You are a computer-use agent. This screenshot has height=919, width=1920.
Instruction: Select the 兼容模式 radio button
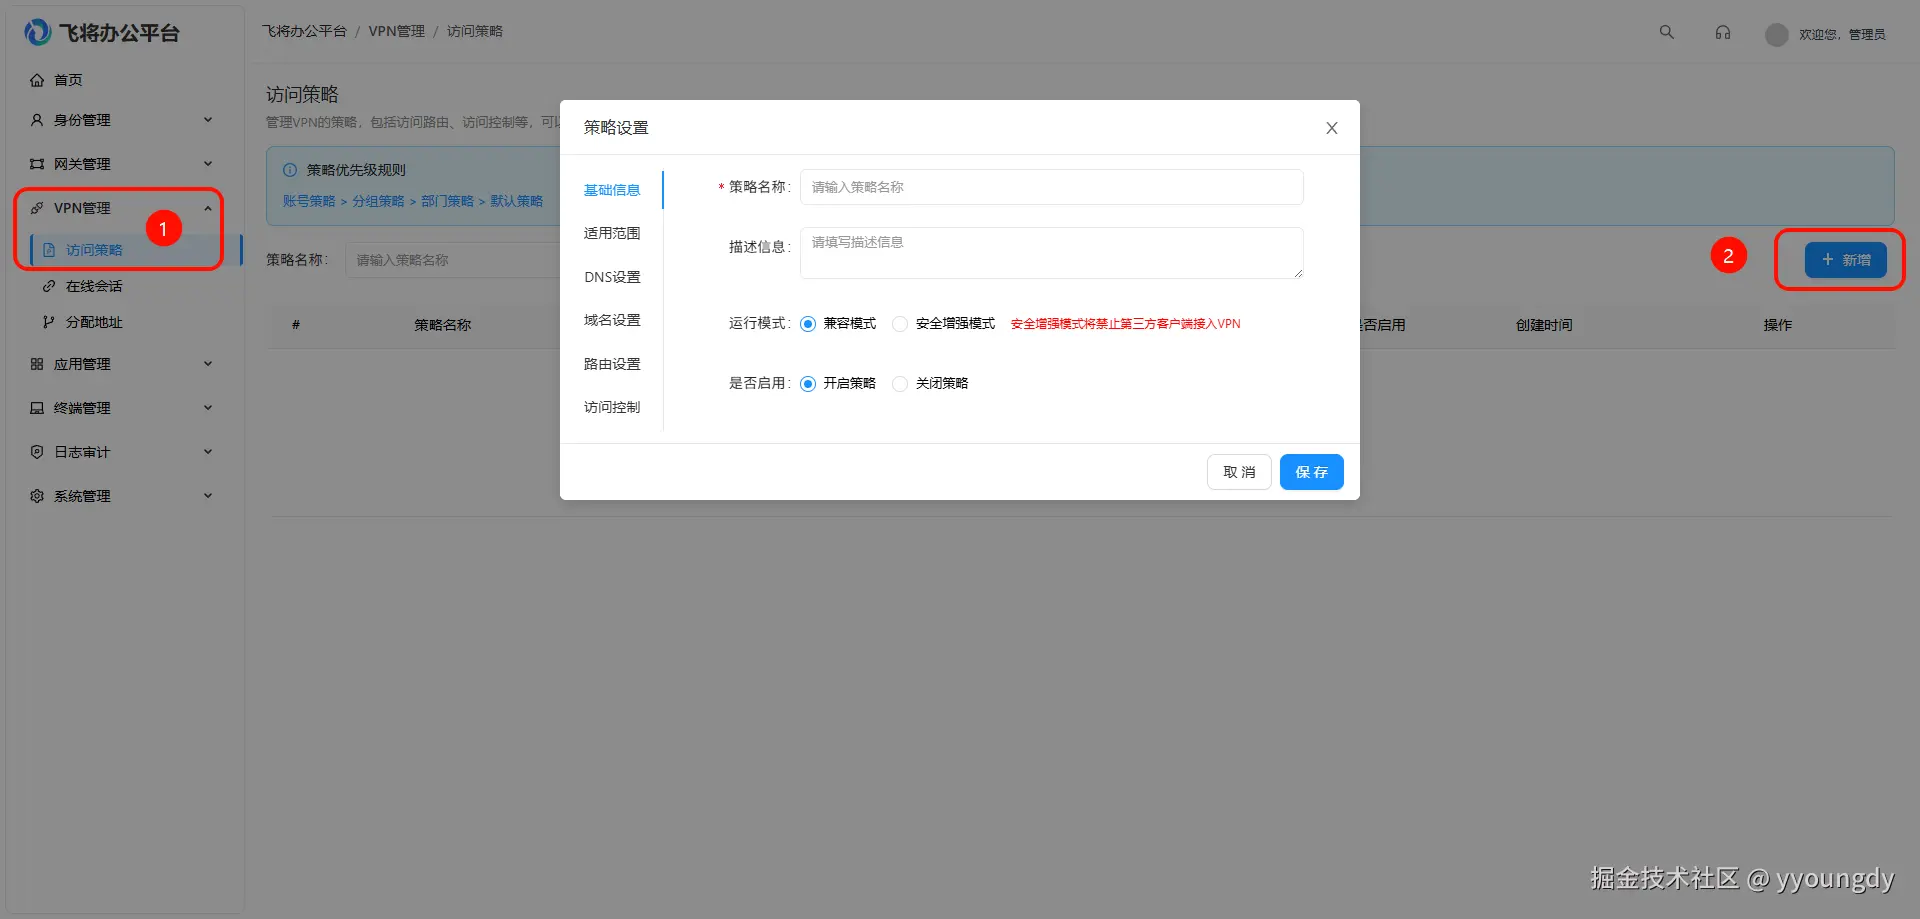click(x=808, y=324)
